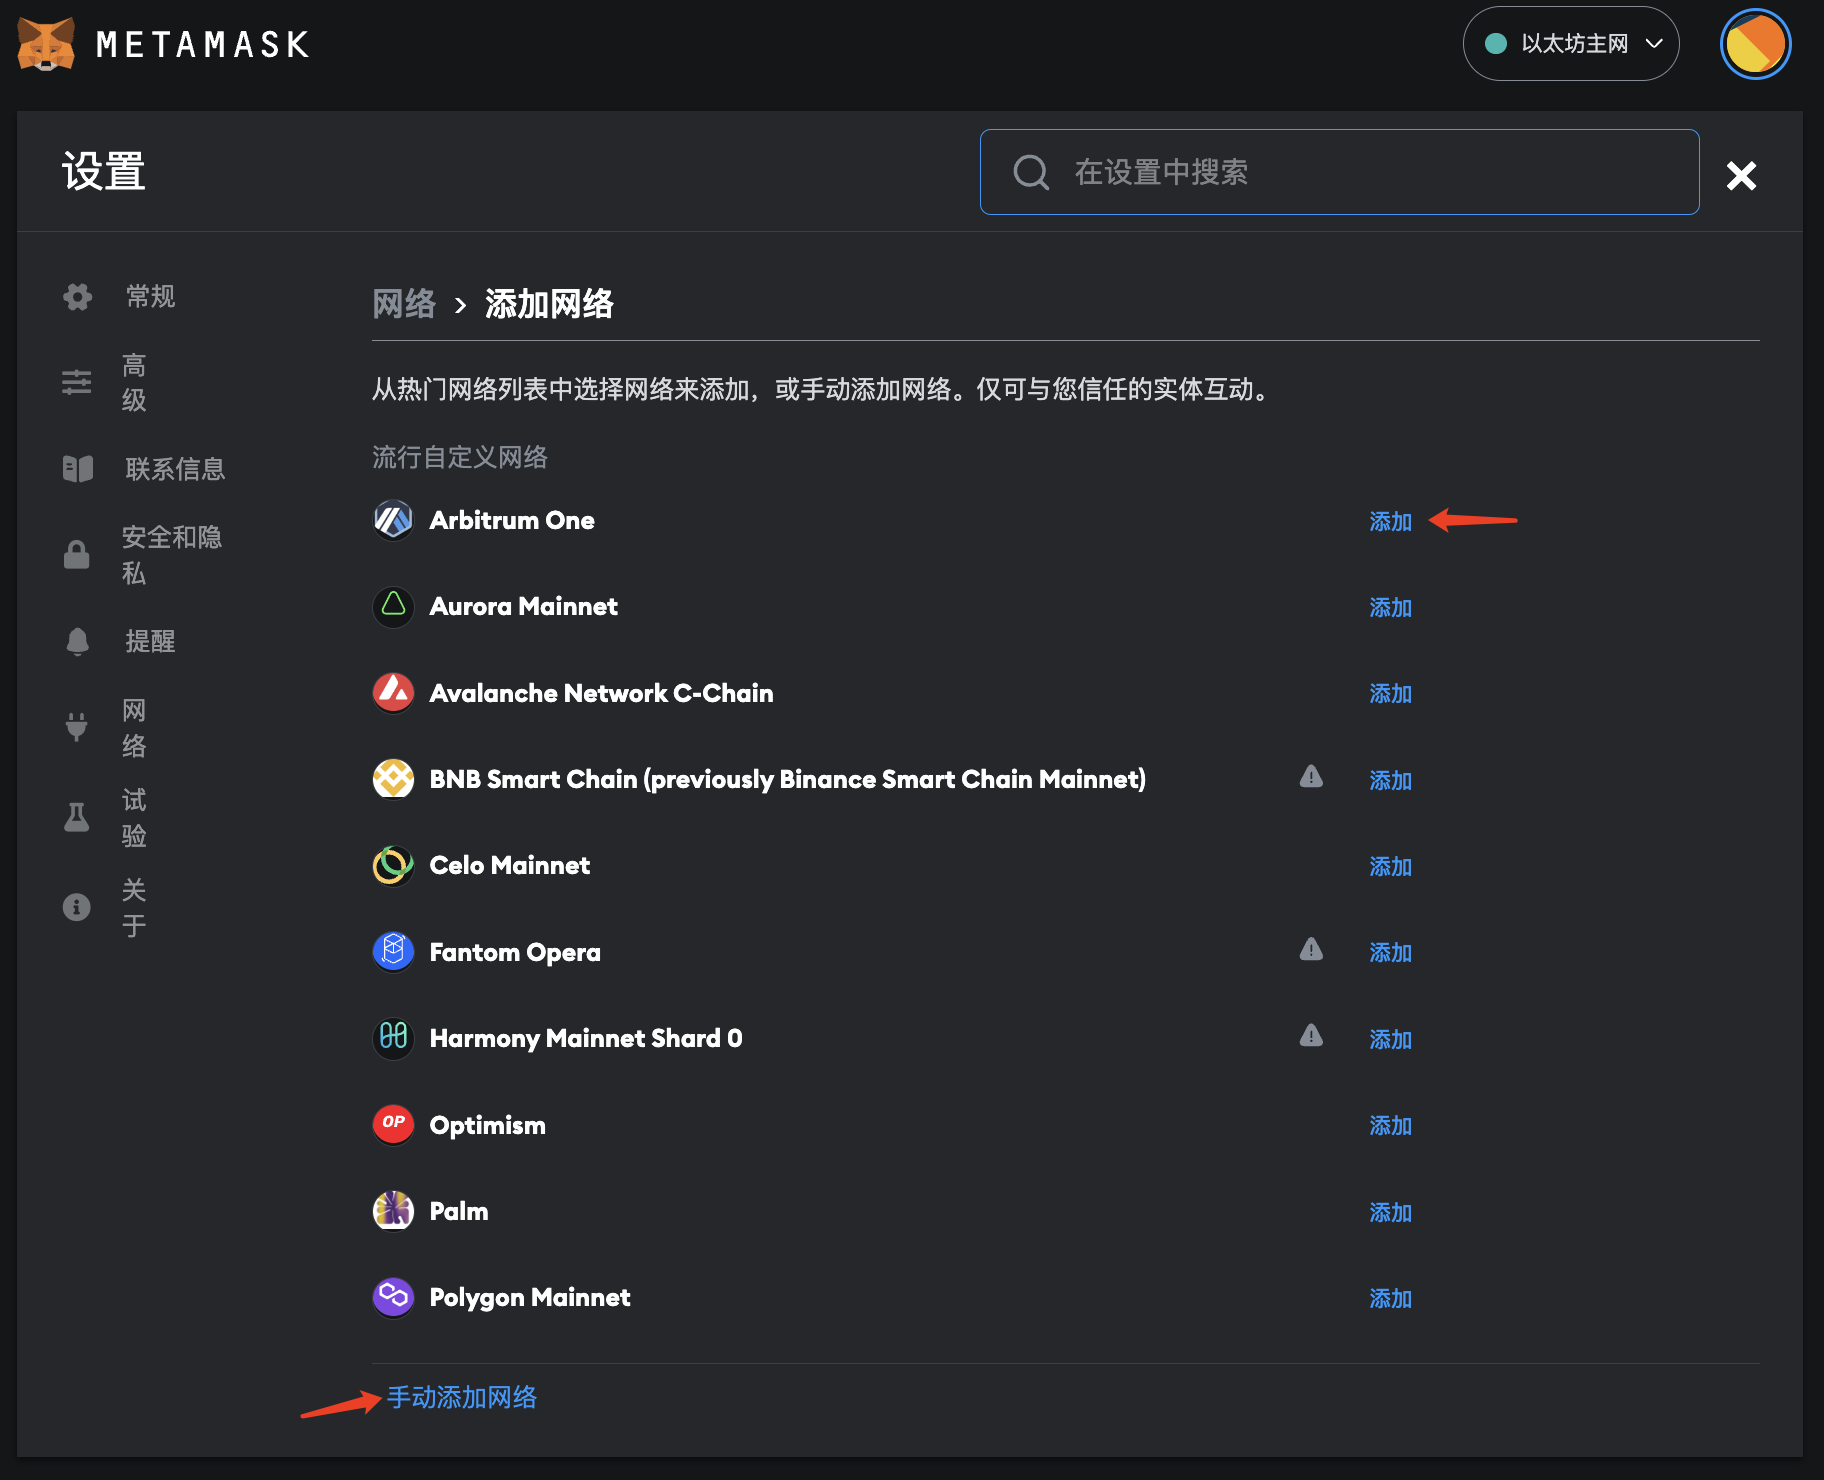Click the Arbitrum One logo
Screen dimensions: 1824x1480
pyautogui.click(x=393, y=520)
